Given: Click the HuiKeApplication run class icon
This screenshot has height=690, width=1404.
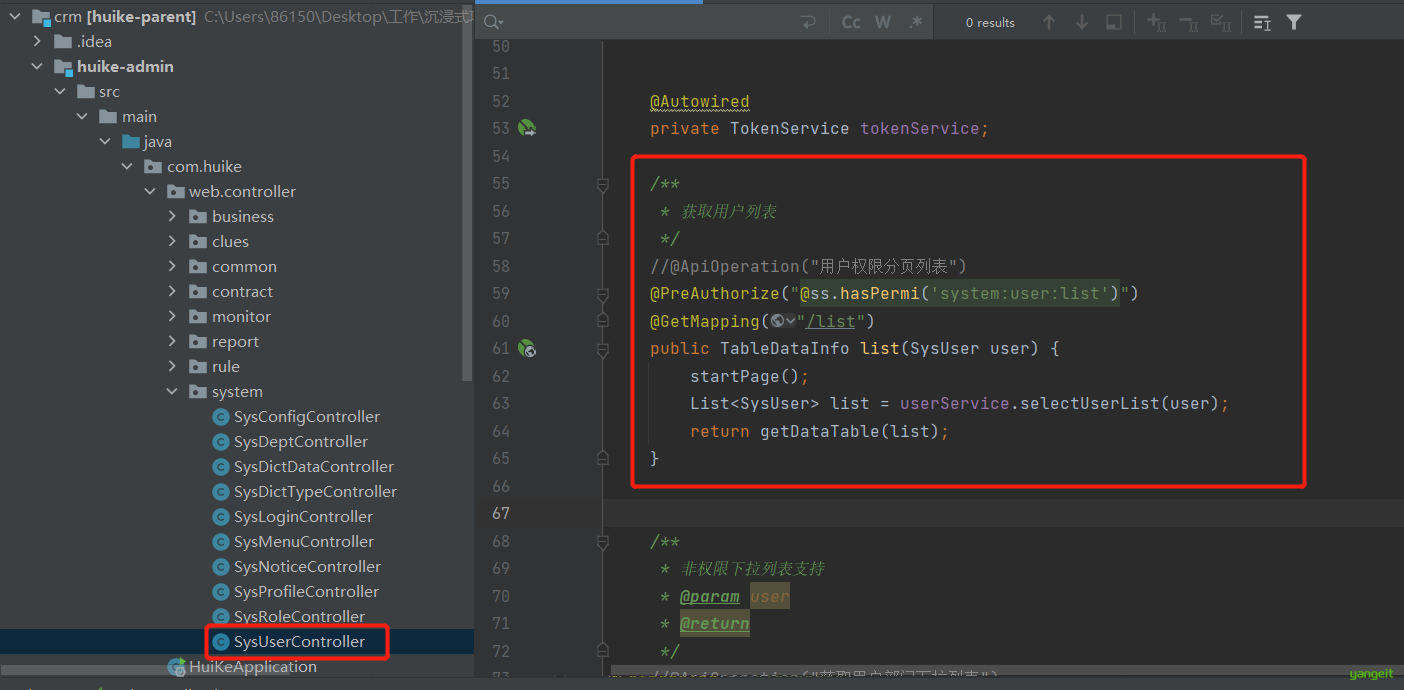Looking at the screenshot, I should 176,667.
